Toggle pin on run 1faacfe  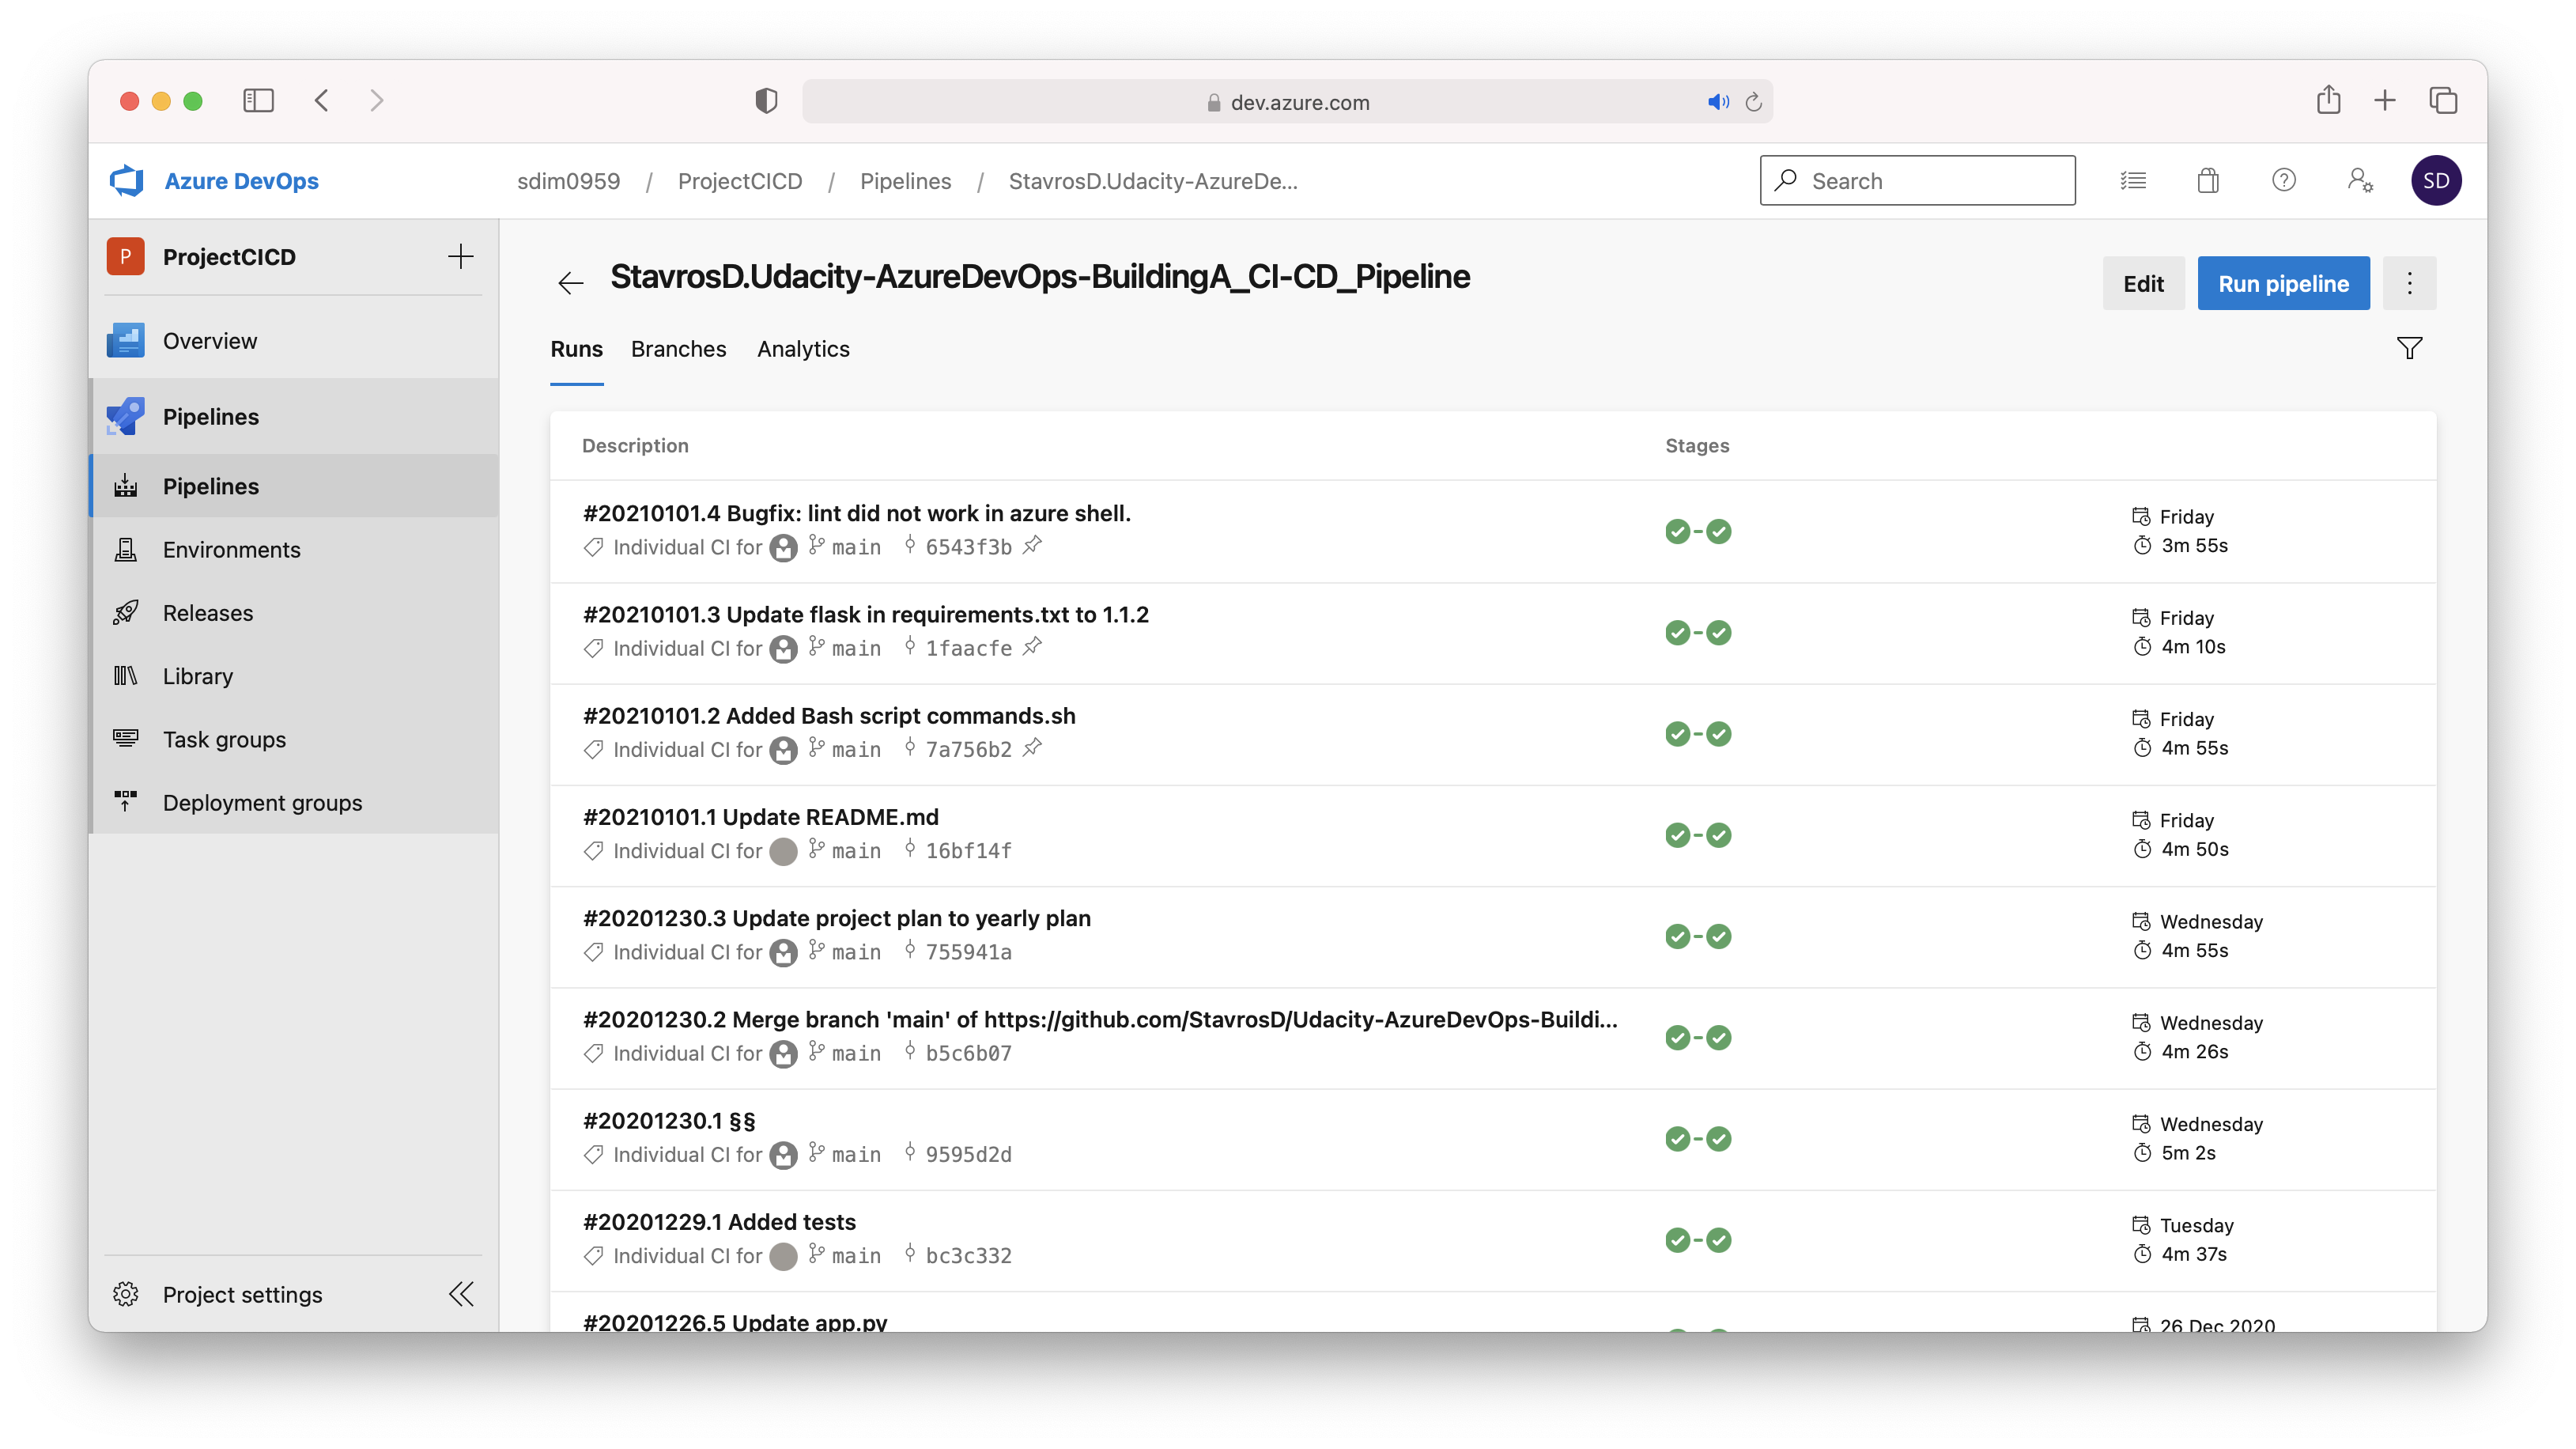point(1032,646)
